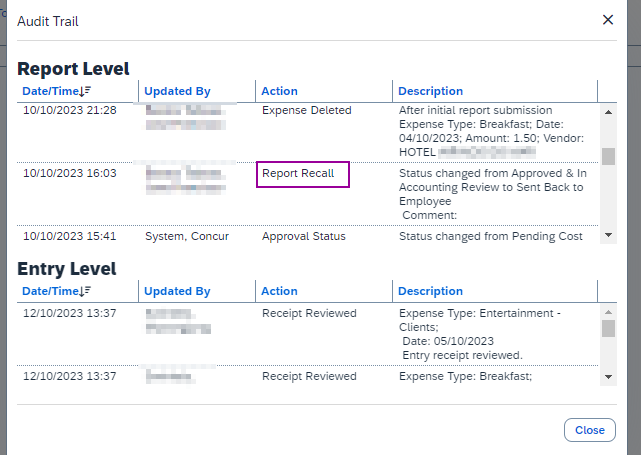Click the date '10/10/2023 16:03'
The image size is (641, 455).
point(70,173)
